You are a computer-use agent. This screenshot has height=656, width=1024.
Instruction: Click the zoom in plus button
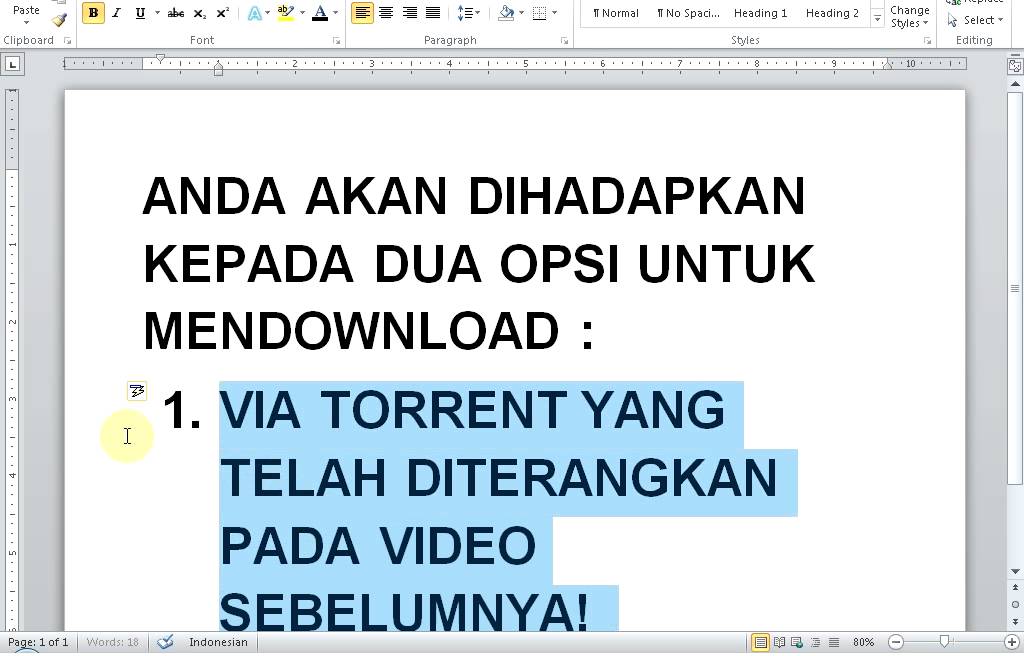[x=1013, y=643]
